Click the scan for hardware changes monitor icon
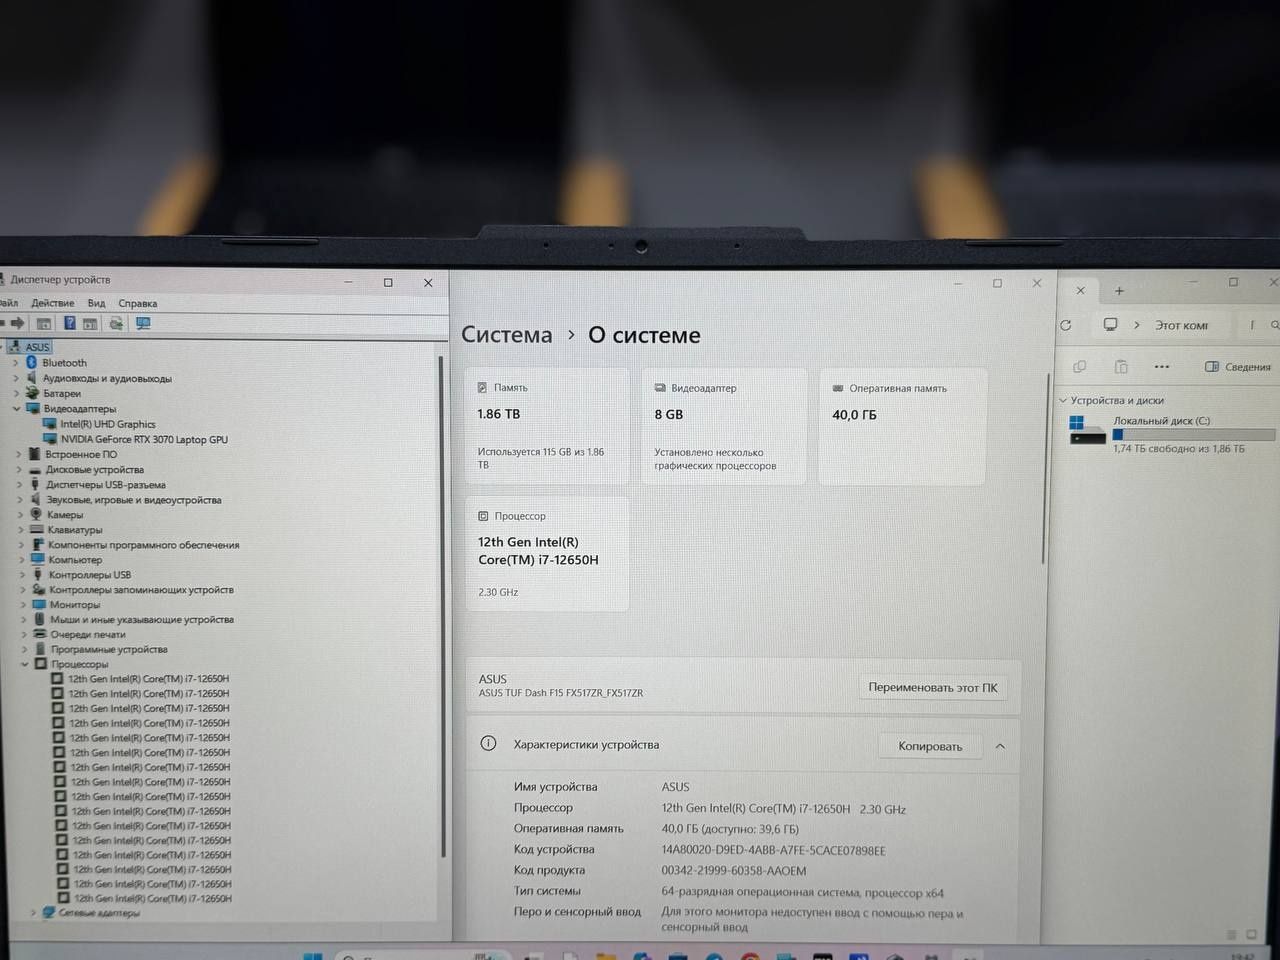This screenshot has width=1280, height=960. 143,323
